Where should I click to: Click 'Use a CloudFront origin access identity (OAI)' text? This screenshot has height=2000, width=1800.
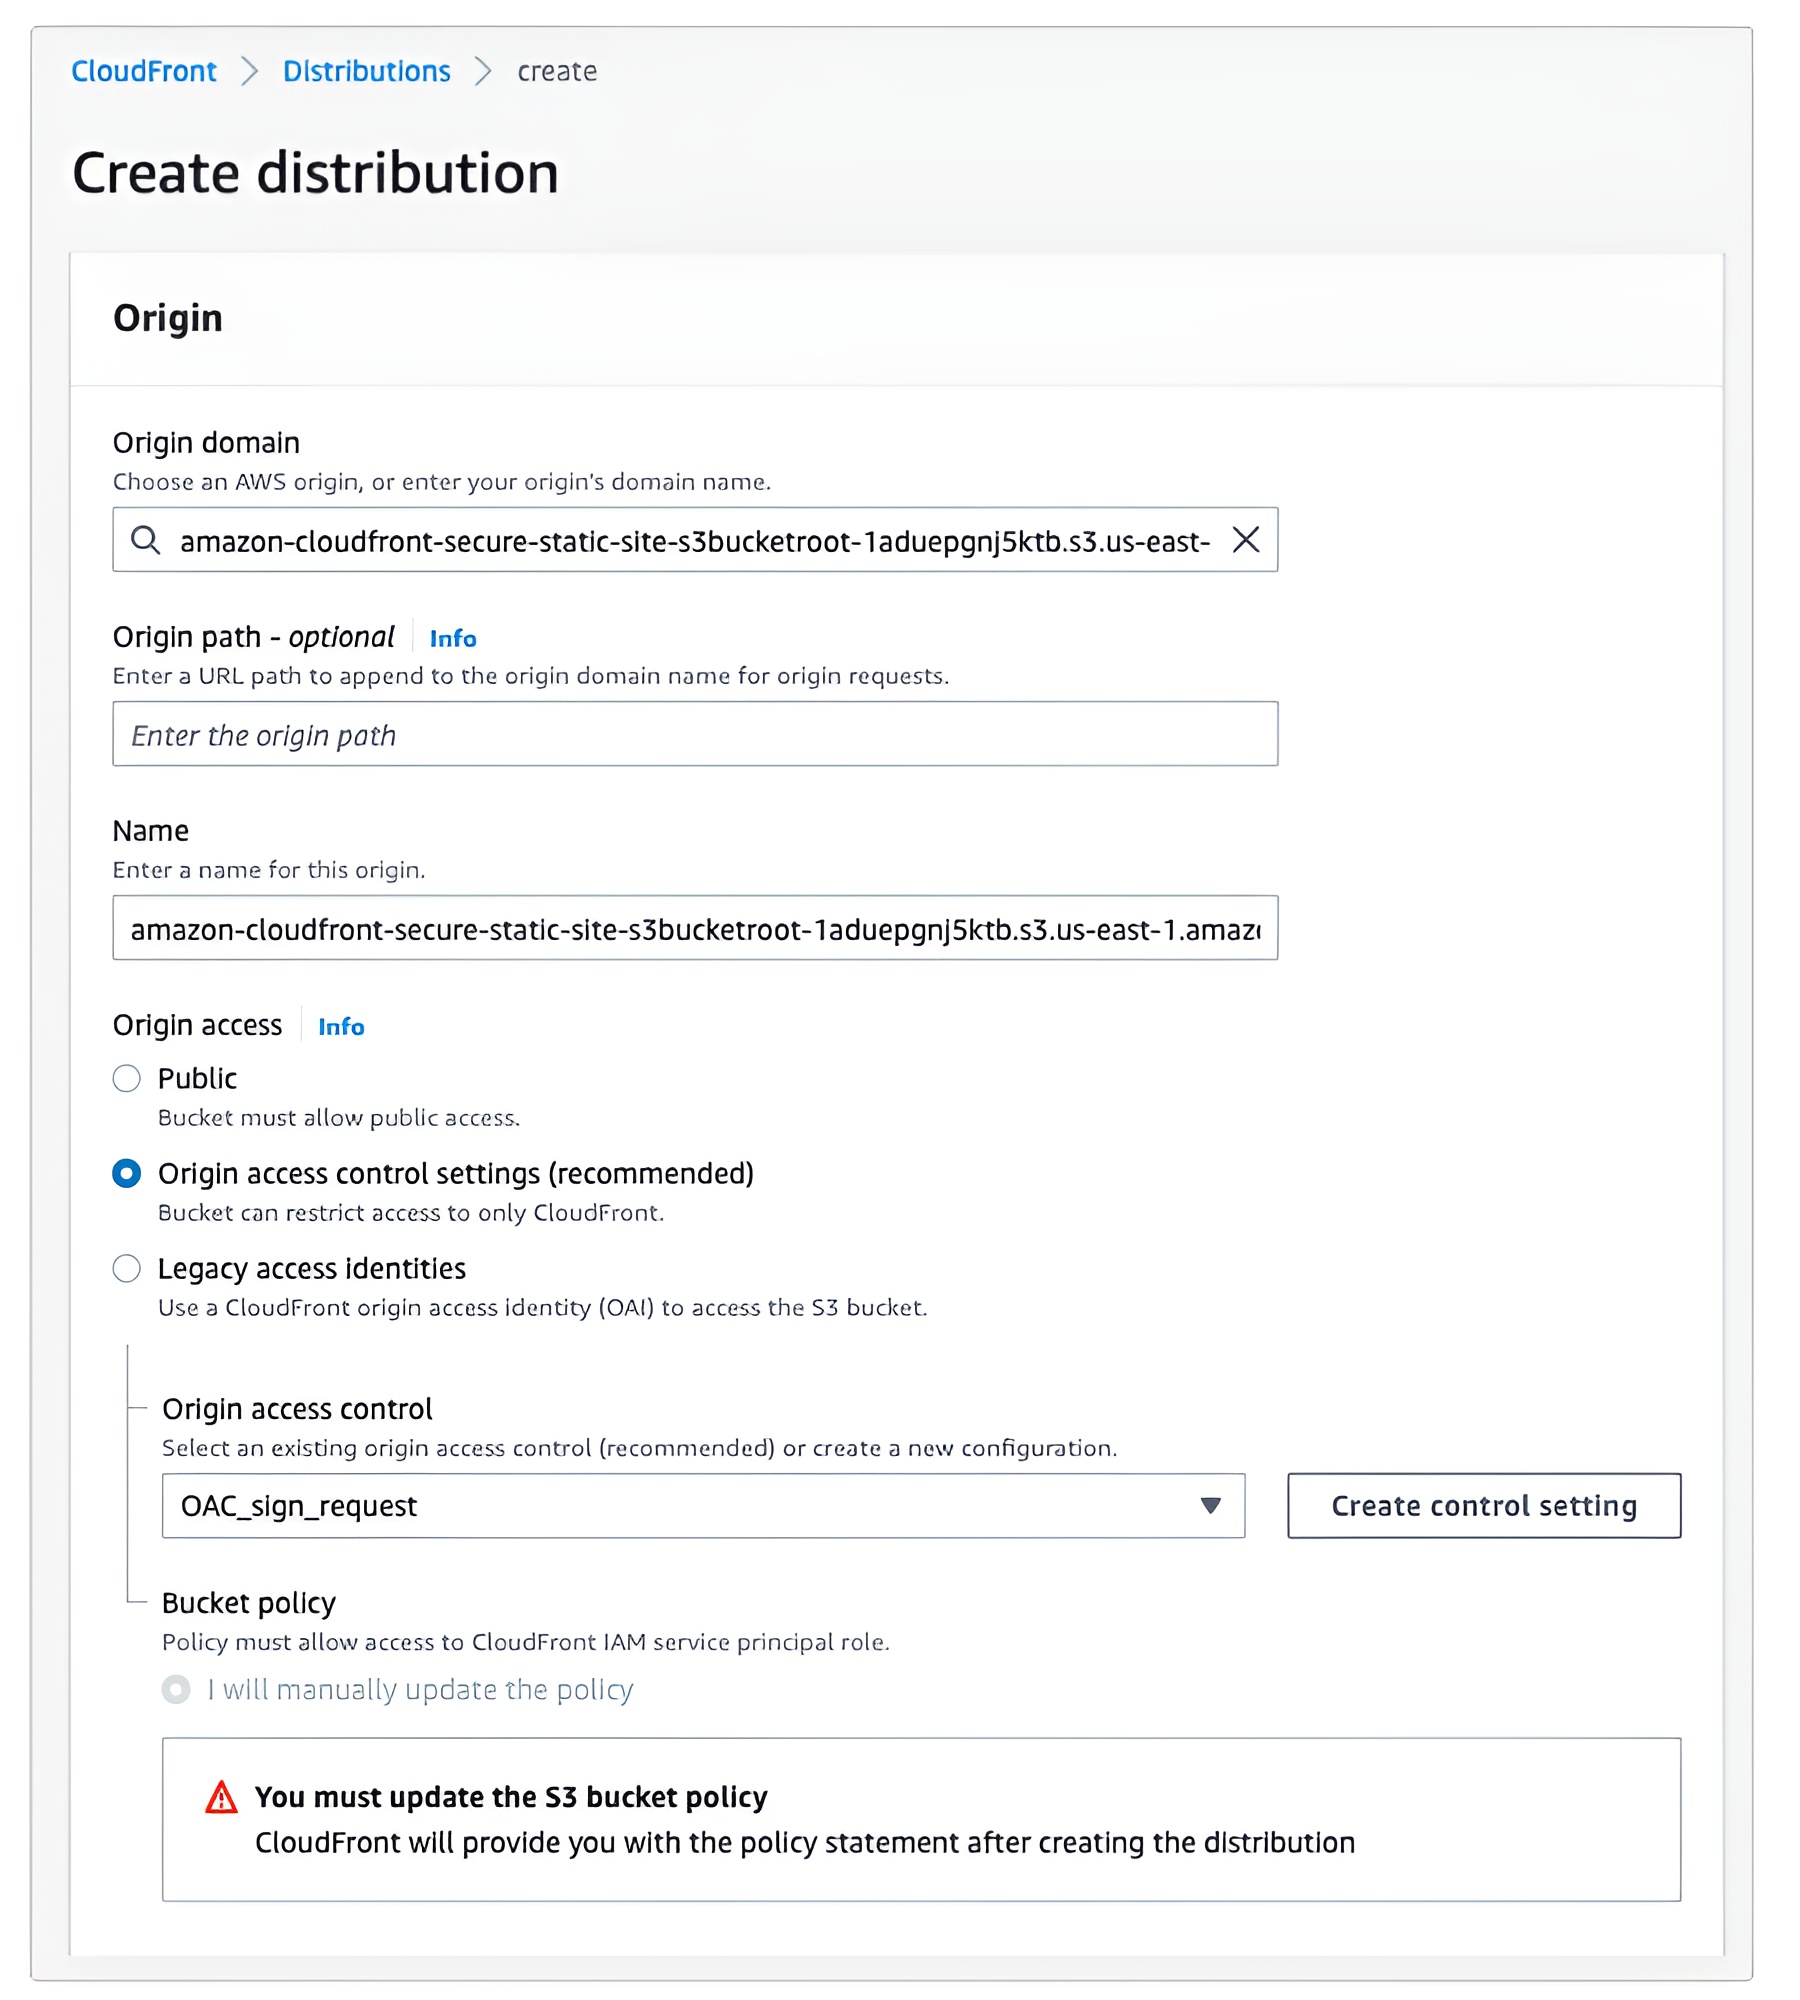543,1307
